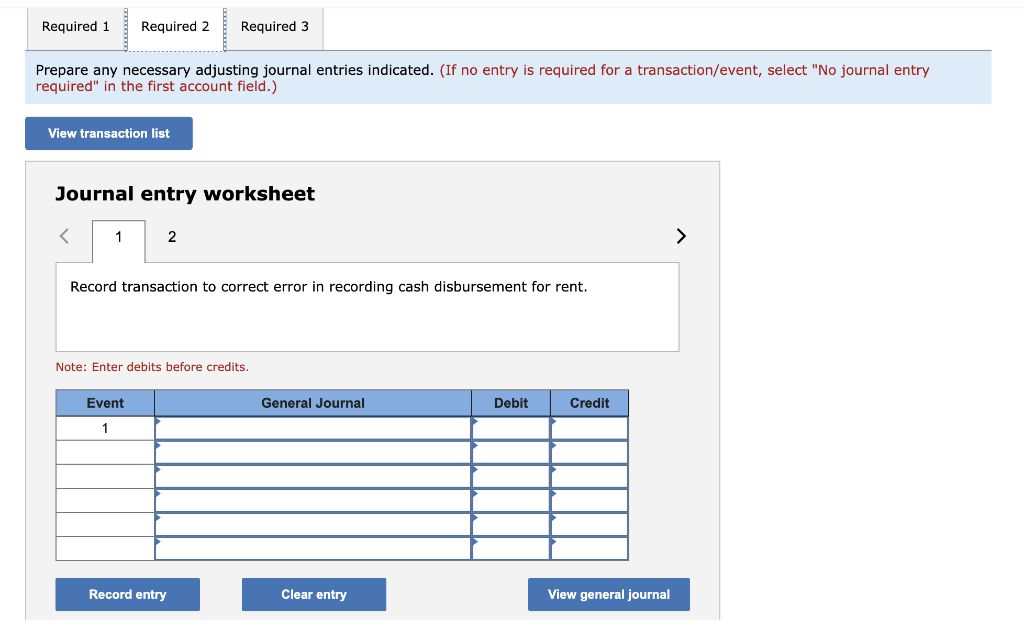Select journal entry worksheet tab 2
The width and height of the screenshot is (1024, 628).
pyautogui.click(x=172, y=237)
